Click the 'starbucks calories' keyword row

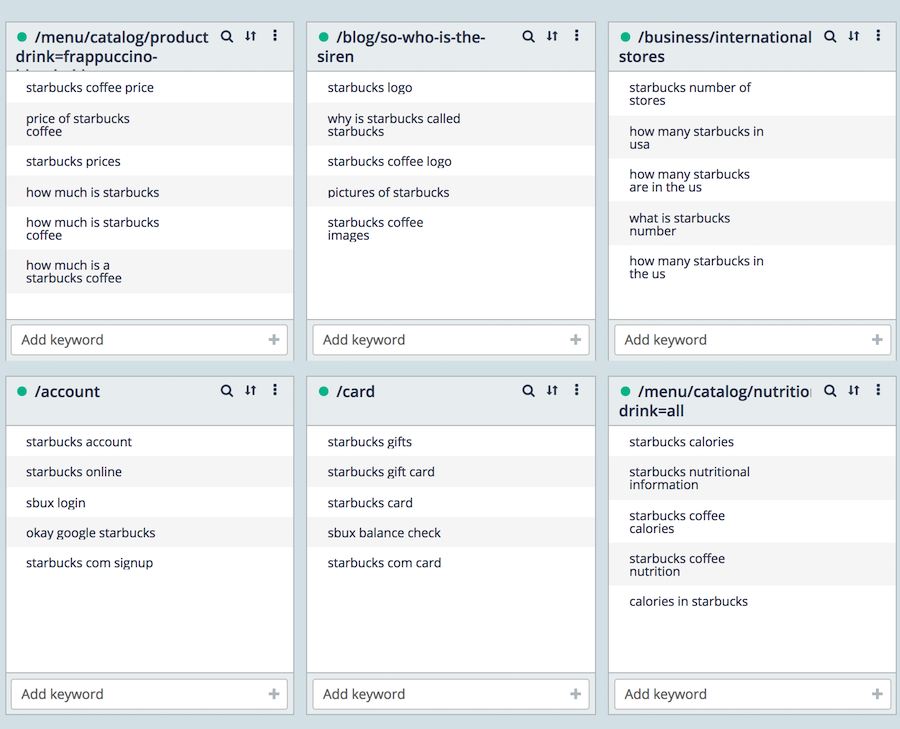click(681, 442)
